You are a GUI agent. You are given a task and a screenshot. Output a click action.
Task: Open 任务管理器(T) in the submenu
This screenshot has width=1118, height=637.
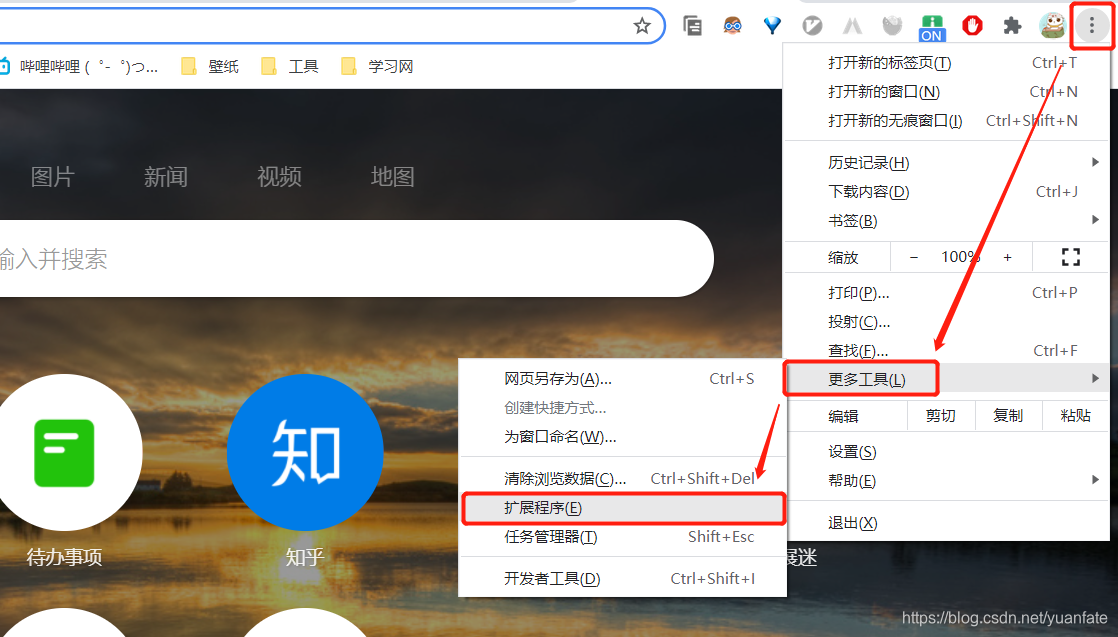click(x=622, y=536)
